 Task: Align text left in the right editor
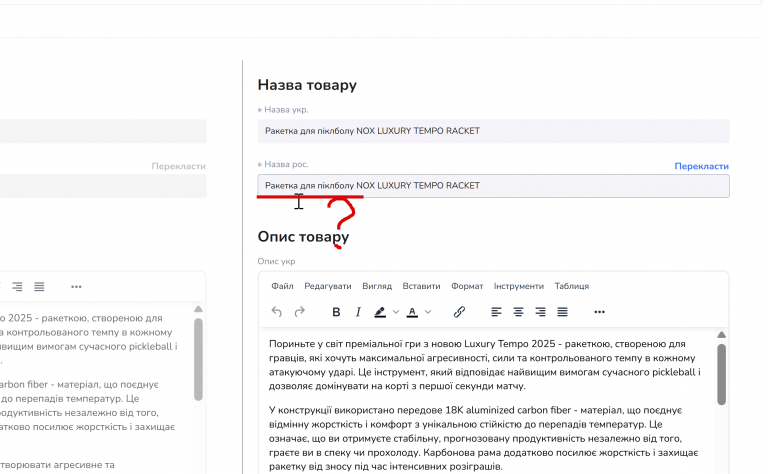coord(496,312)
